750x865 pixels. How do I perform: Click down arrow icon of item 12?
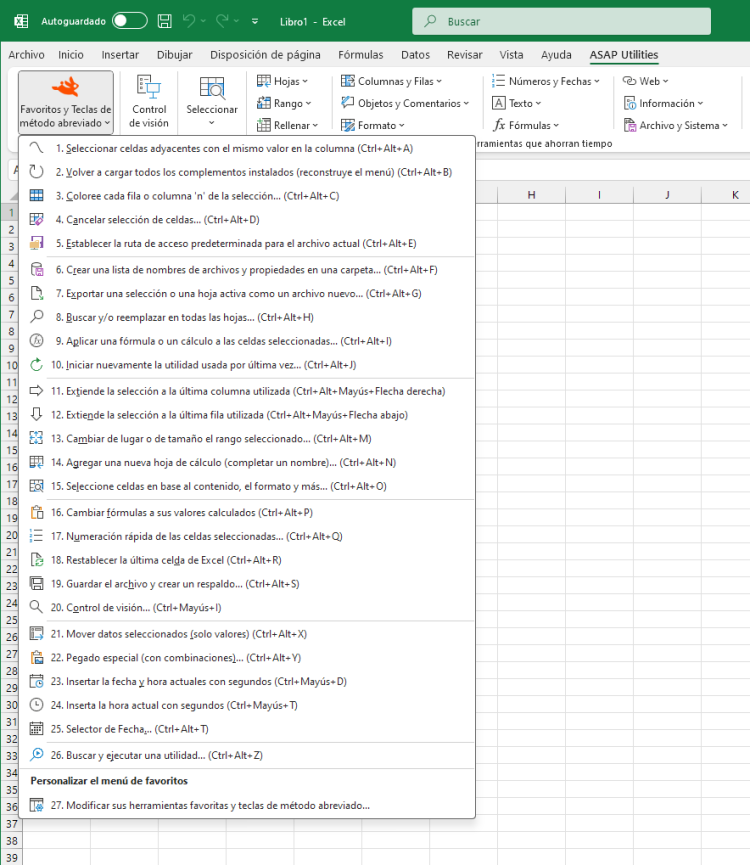(36, 414)
